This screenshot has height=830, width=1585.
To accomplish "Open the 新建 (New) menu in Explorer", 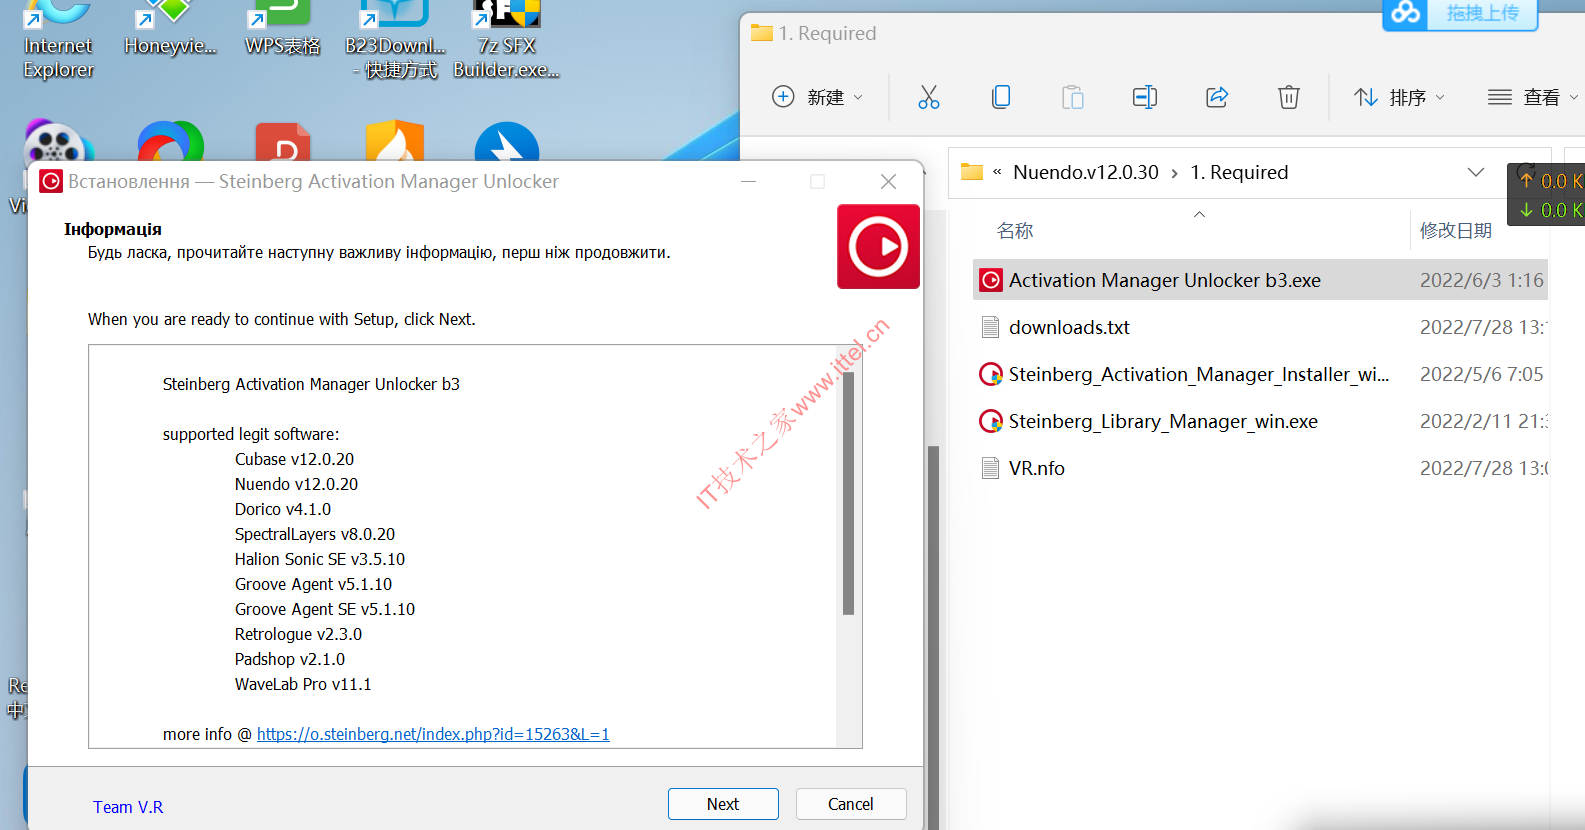I will [817, 97].
